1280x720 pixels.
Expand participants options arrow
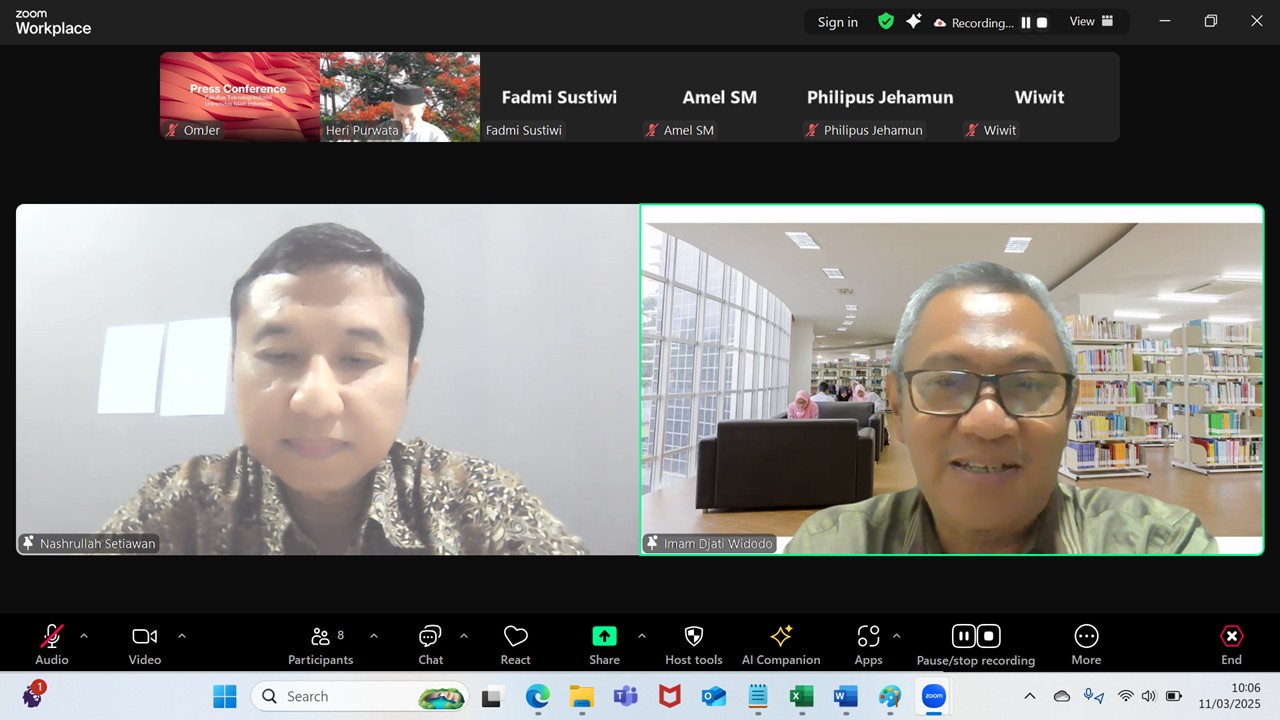374,636
